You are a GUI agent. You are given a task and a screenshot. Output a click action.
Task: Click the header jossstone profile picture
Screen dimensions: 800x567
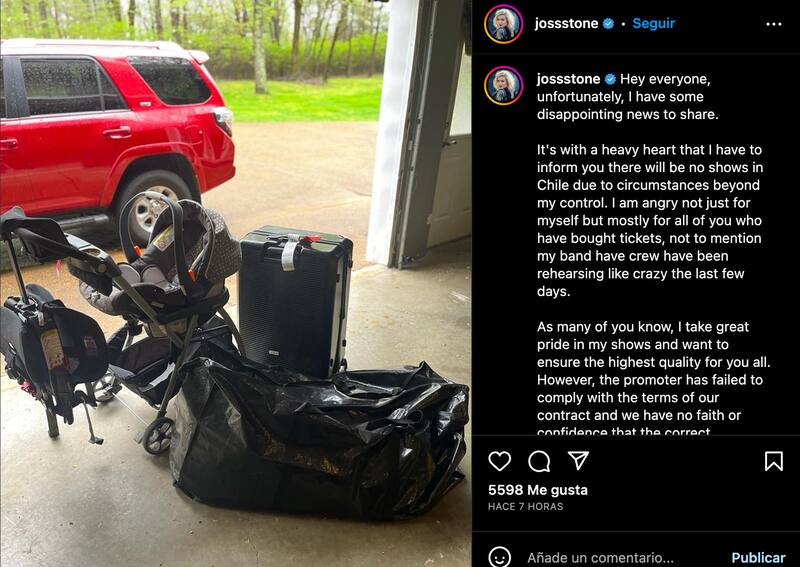click(x=504, y=23)
